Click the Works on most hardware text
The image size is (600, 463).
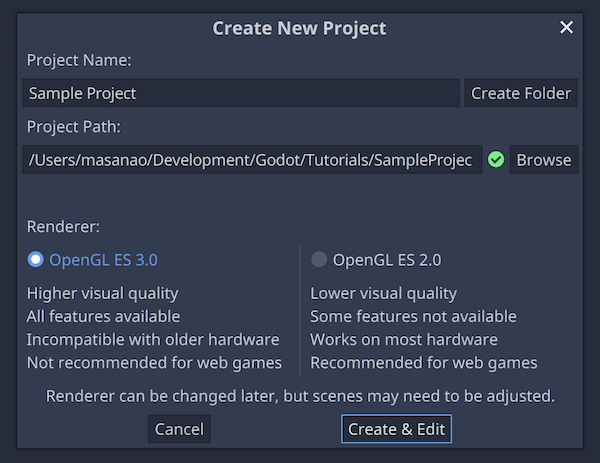[x=404, y=339]
